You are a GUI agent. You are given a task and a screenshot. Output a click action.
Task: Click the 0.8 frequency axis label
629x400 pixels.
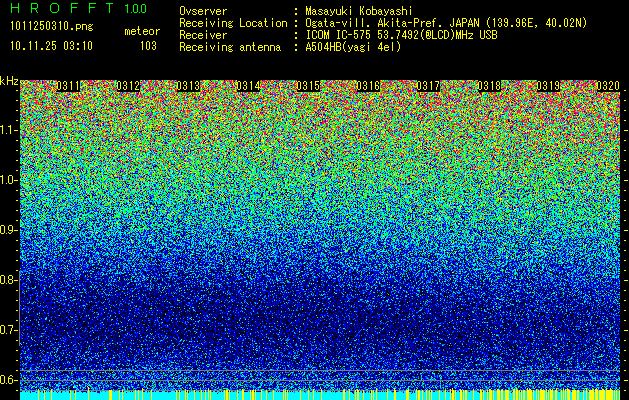[8, 280]
